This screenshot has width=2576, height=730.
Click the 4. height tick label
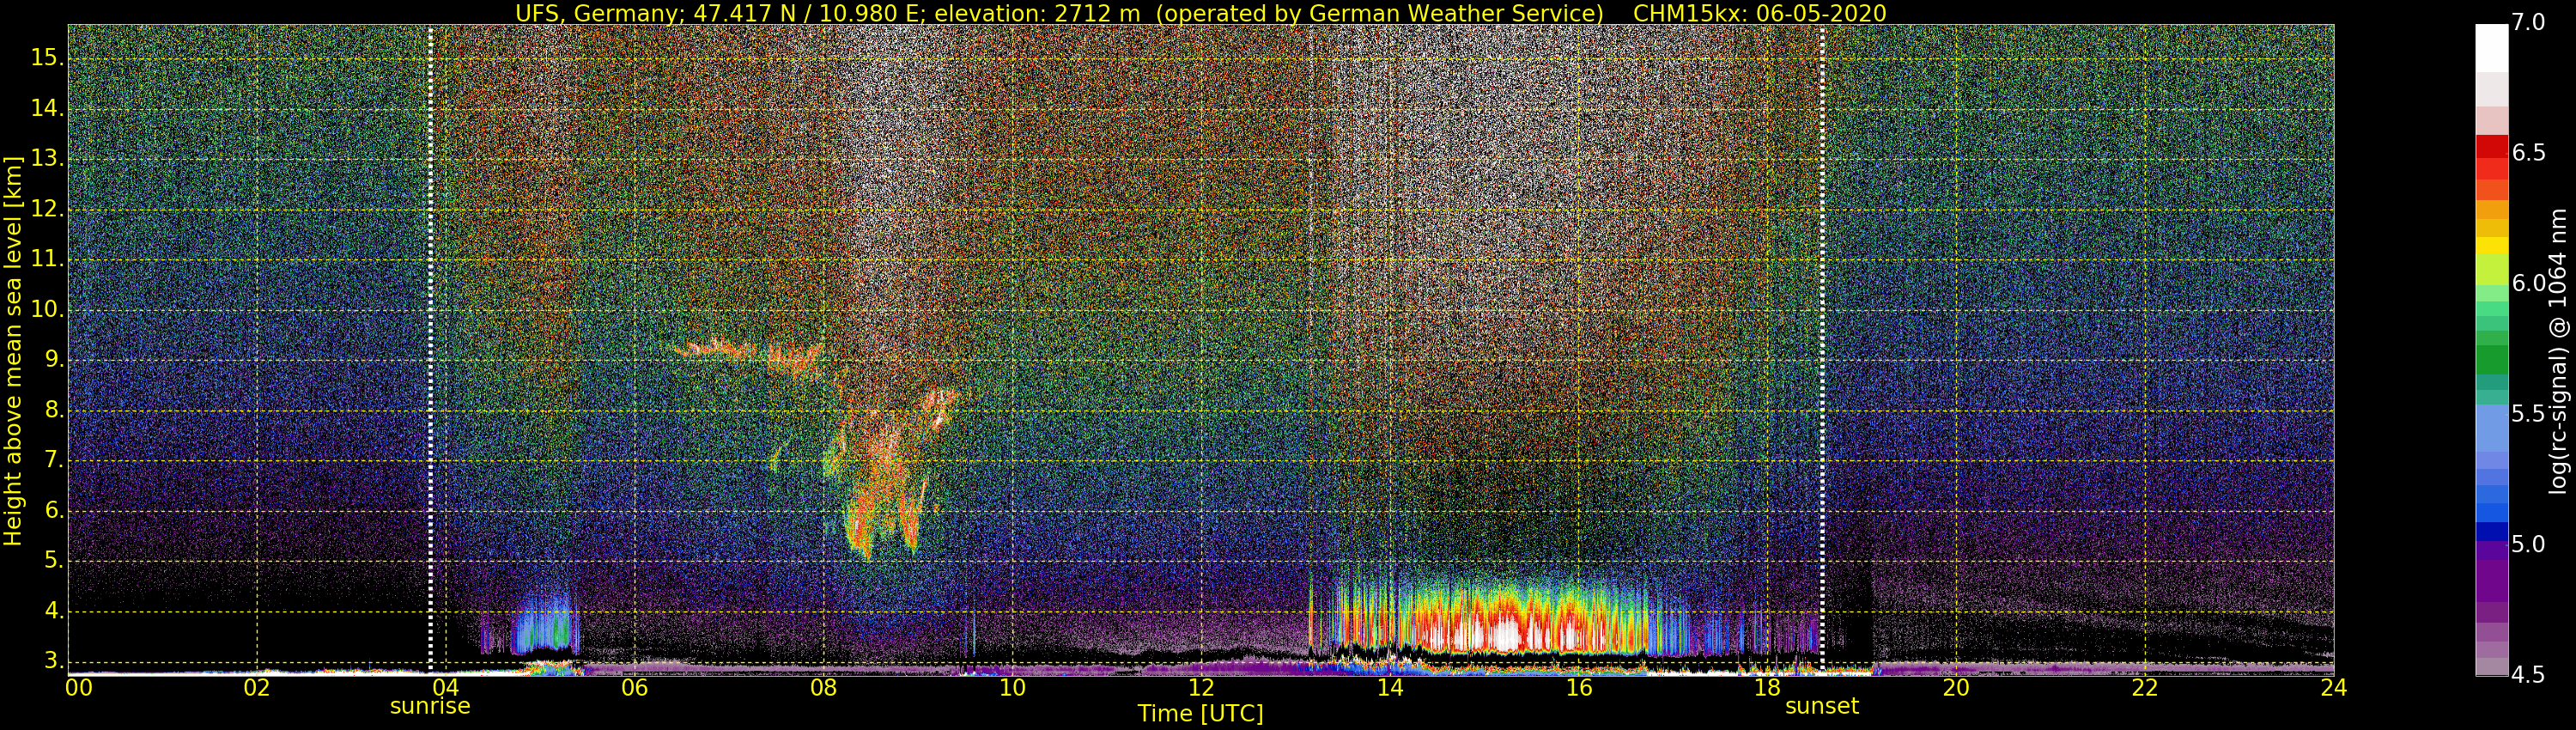[54, 611]
